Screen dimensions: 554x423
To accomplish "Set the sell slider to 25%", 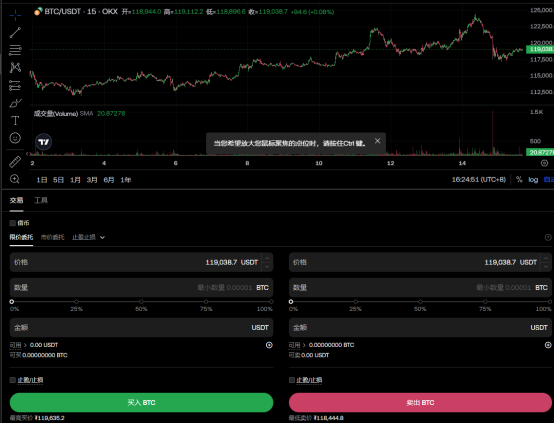I will (x=355, y=302).
